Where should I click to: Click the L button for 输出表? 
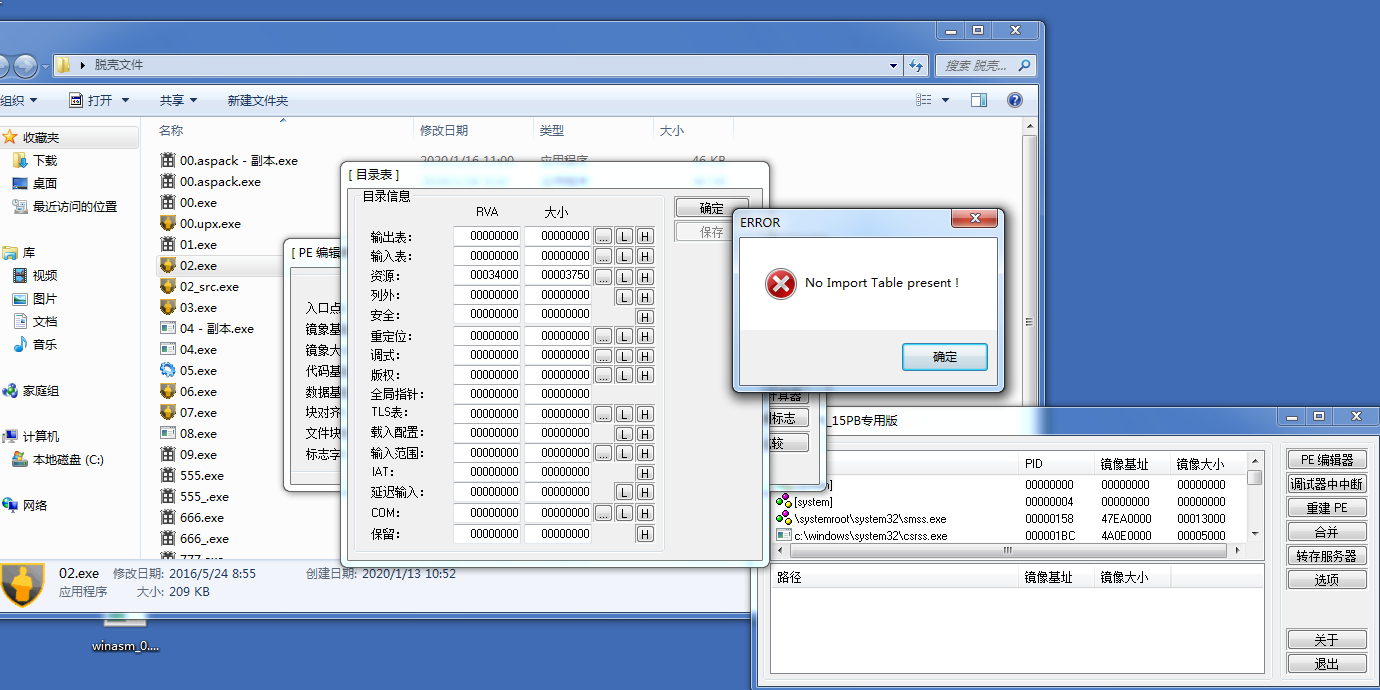[624, 237]
